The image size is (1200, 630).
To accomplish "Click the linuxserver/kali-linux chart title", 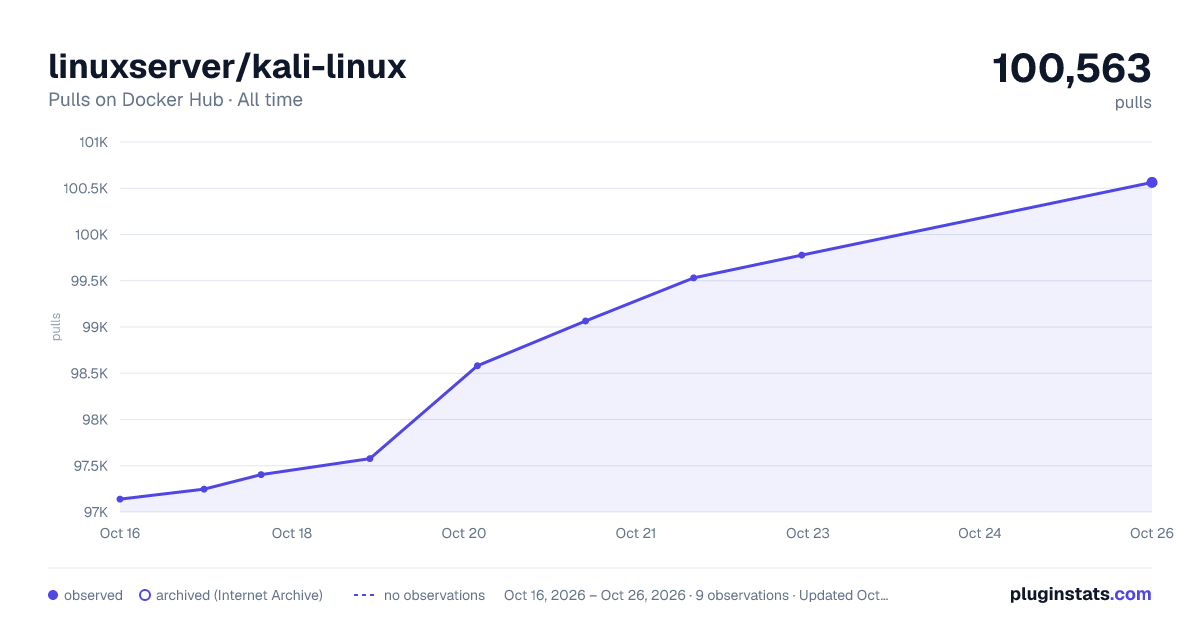I will click(x=227, y=67).
